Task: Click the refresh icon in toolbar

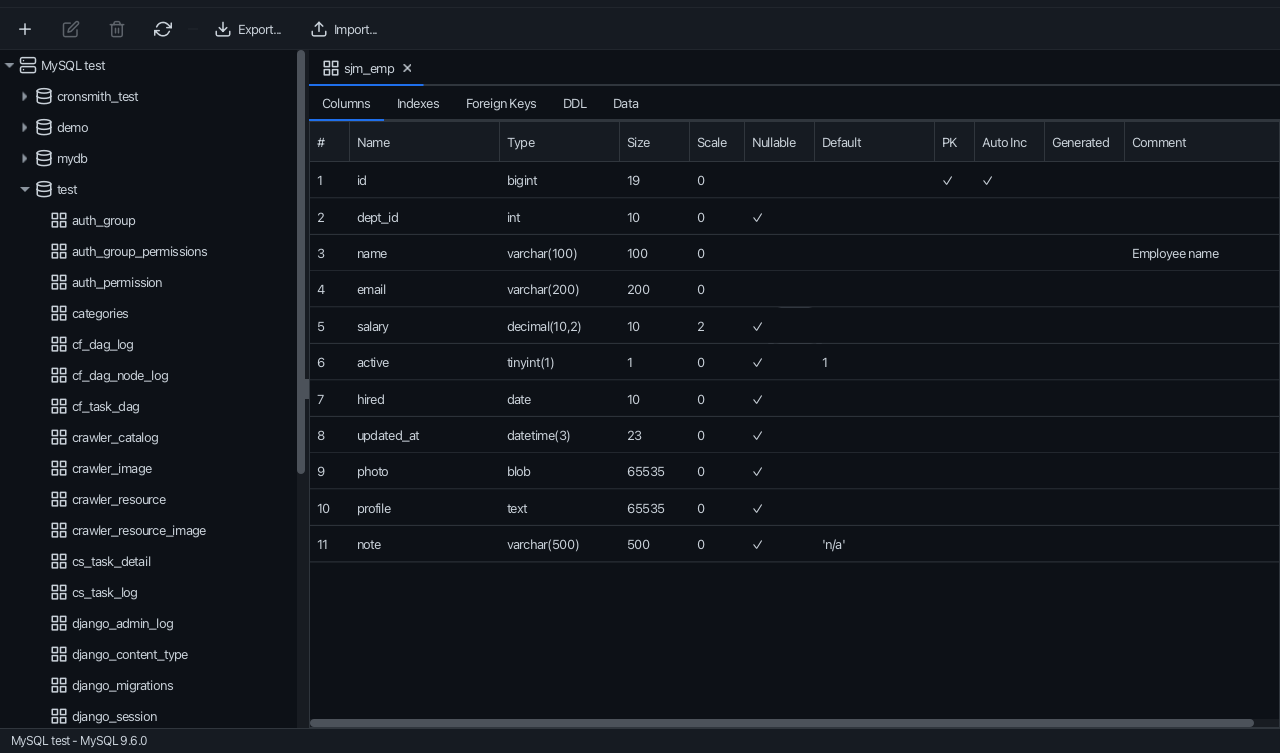Action: tap(163, 30)
